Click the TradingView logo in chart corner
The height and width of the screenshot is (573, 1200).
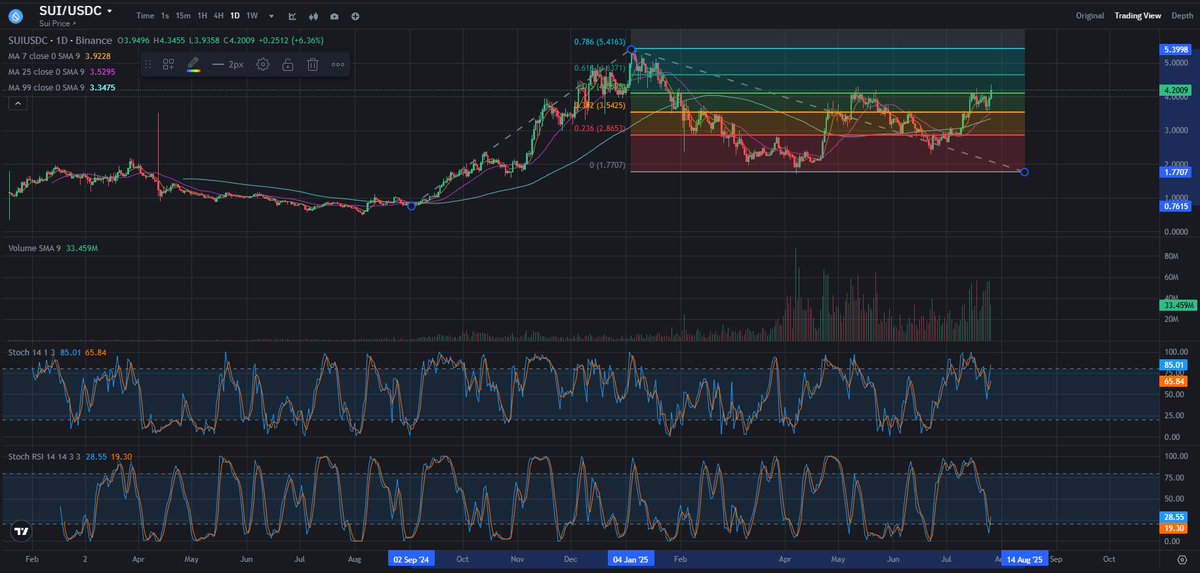[x=20, y=532]
